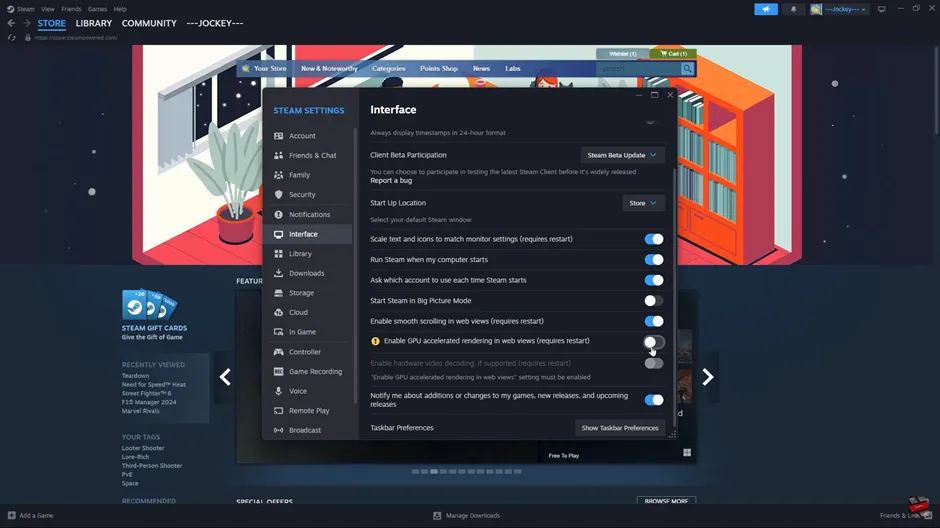Toggle ask which account on startup

[653, 280]
